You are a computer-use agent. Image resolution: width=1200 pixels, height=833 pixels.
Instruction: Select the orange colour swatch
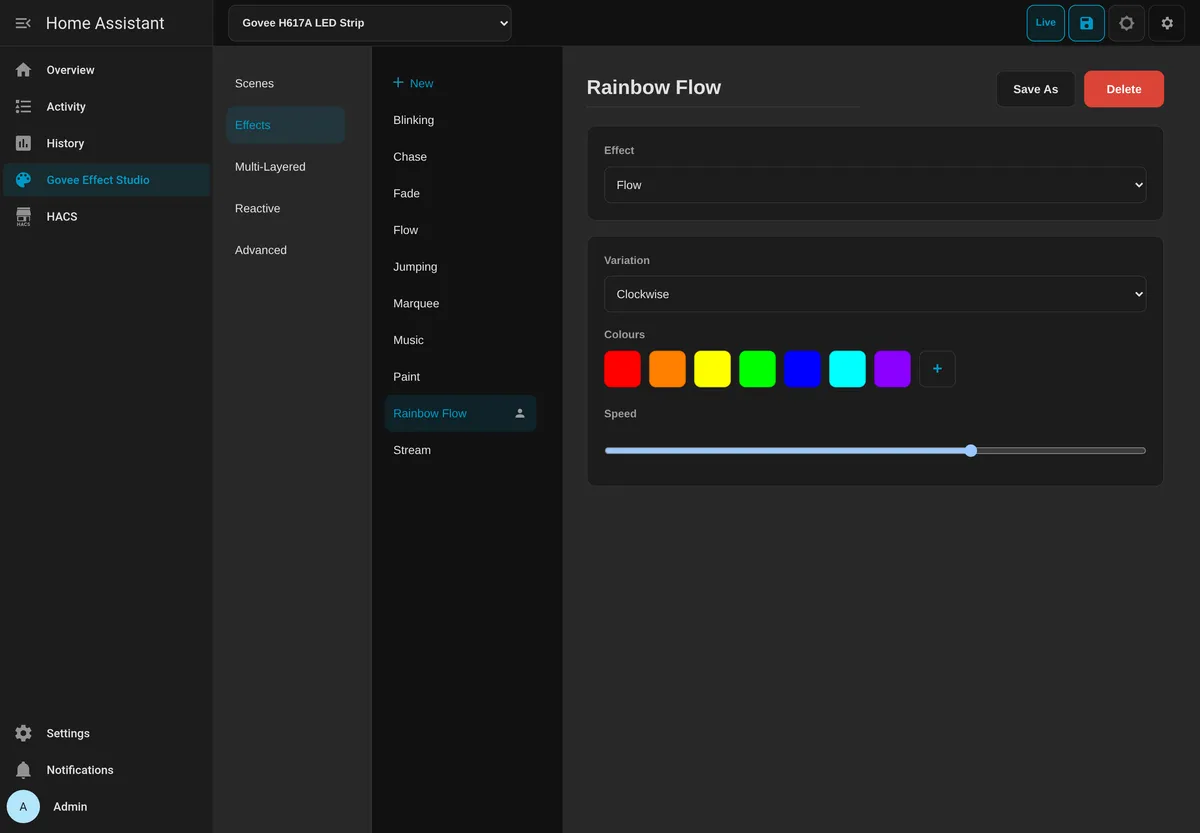pyautogui.click(x=667, y=369)
